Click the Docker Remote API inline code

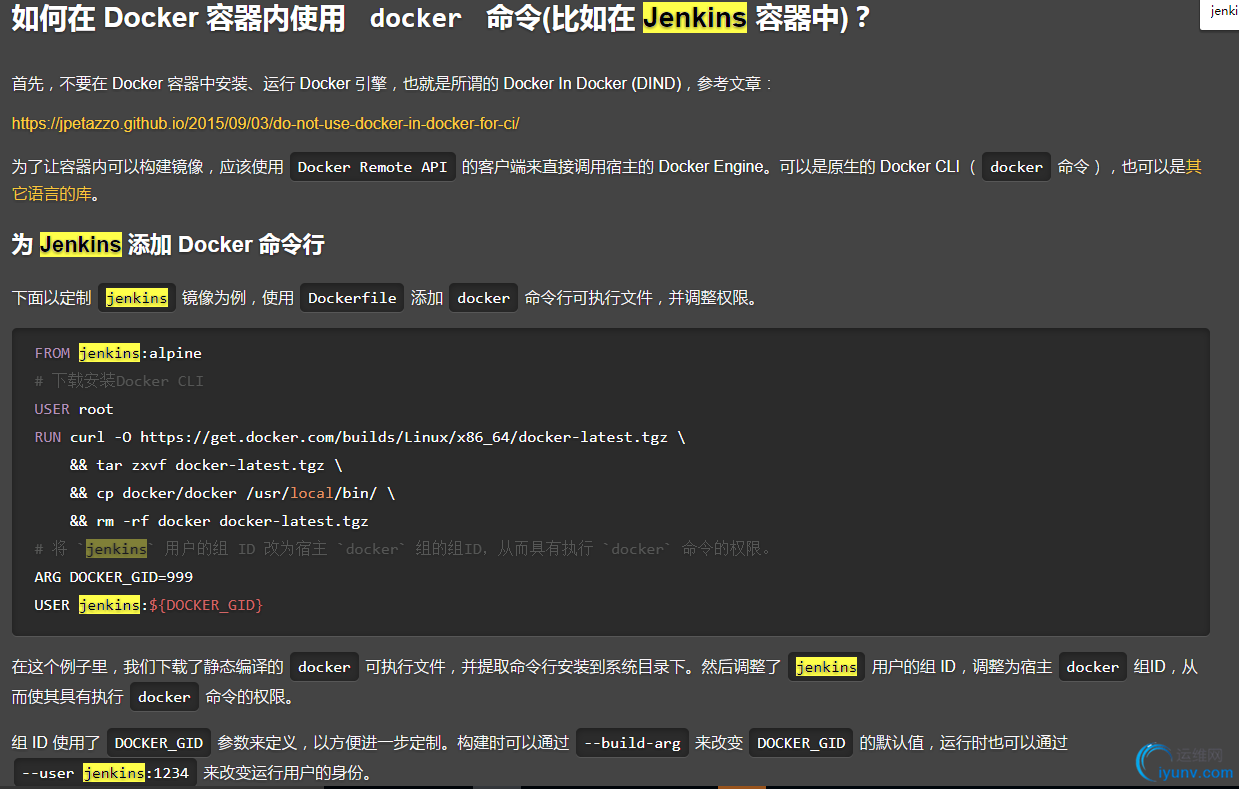tap(373, 167)
